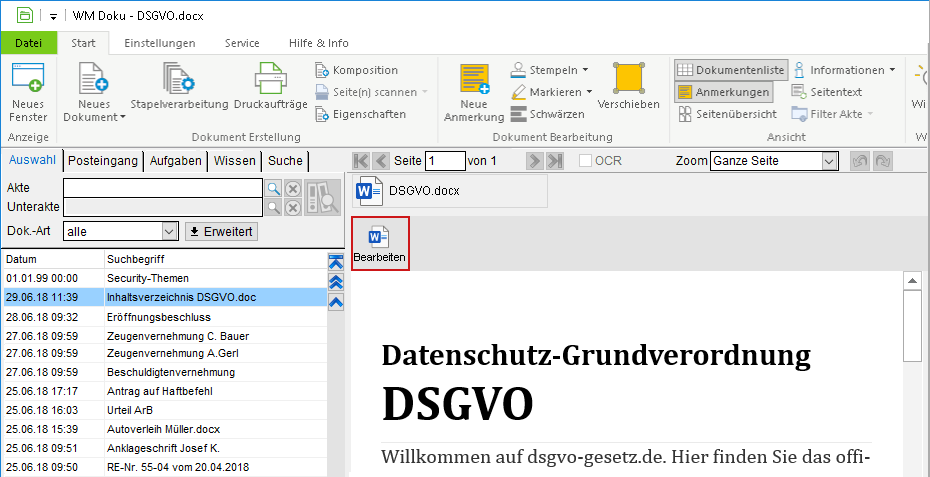This screenshot has height=477, width=930.
Task: Switch to the Service ribbon tab
Action: [x=242, y=43]
